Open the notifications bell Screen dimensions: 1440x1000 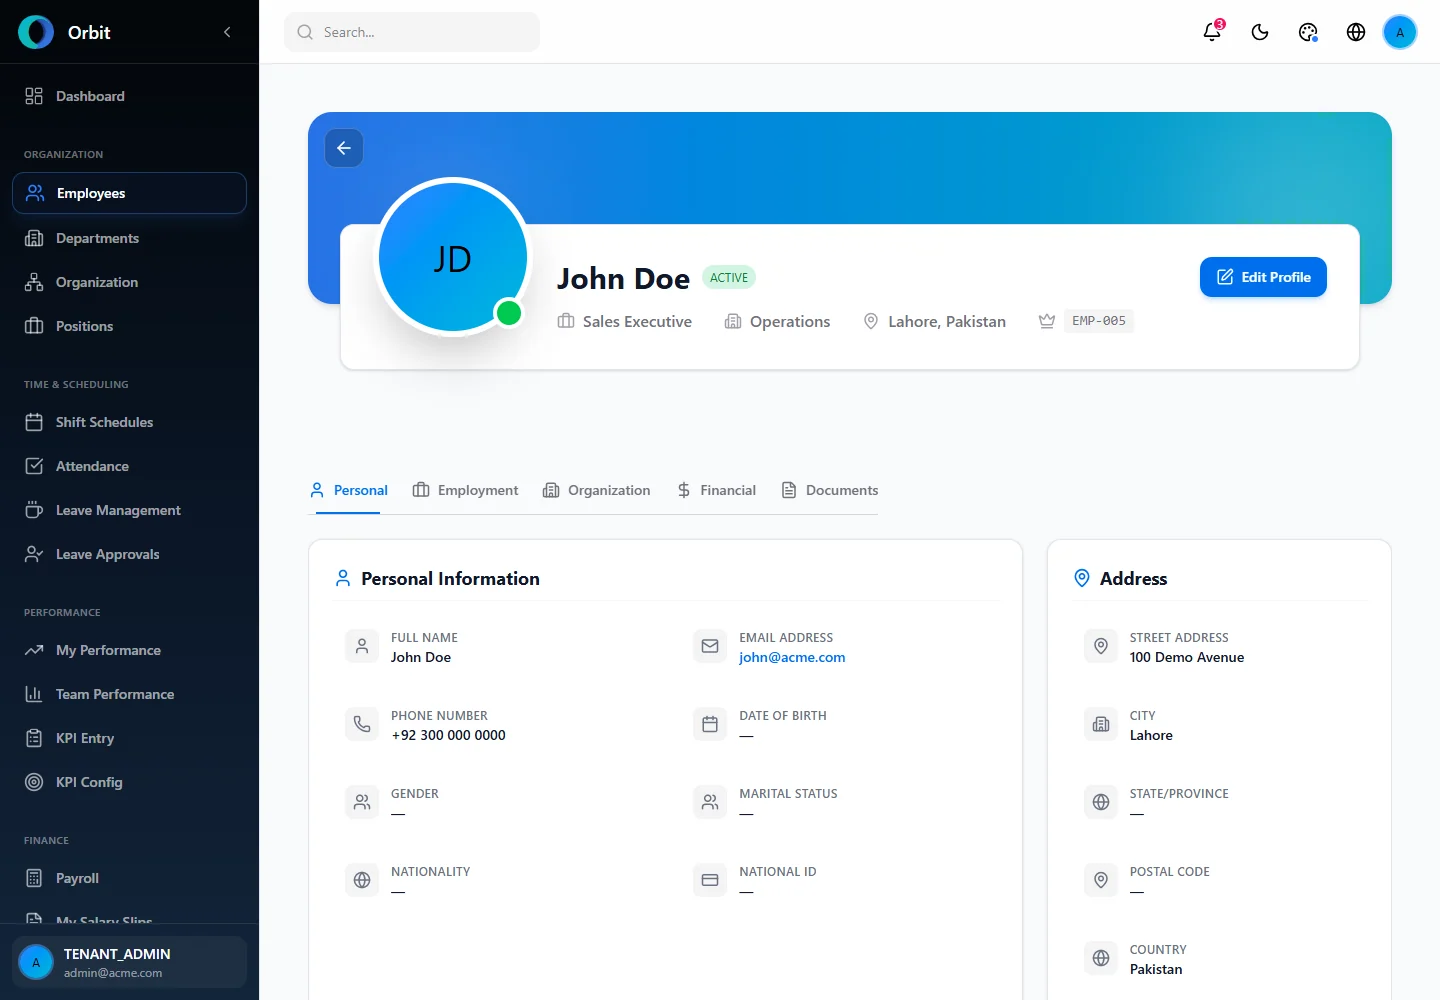pos(1212,32)
